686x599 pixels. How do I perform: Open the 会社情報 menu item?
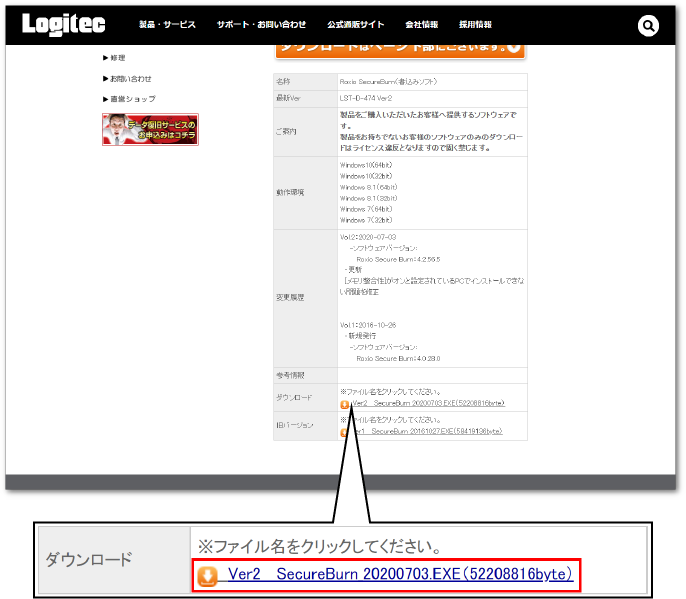pyautogui.click(x=422, y=25)
